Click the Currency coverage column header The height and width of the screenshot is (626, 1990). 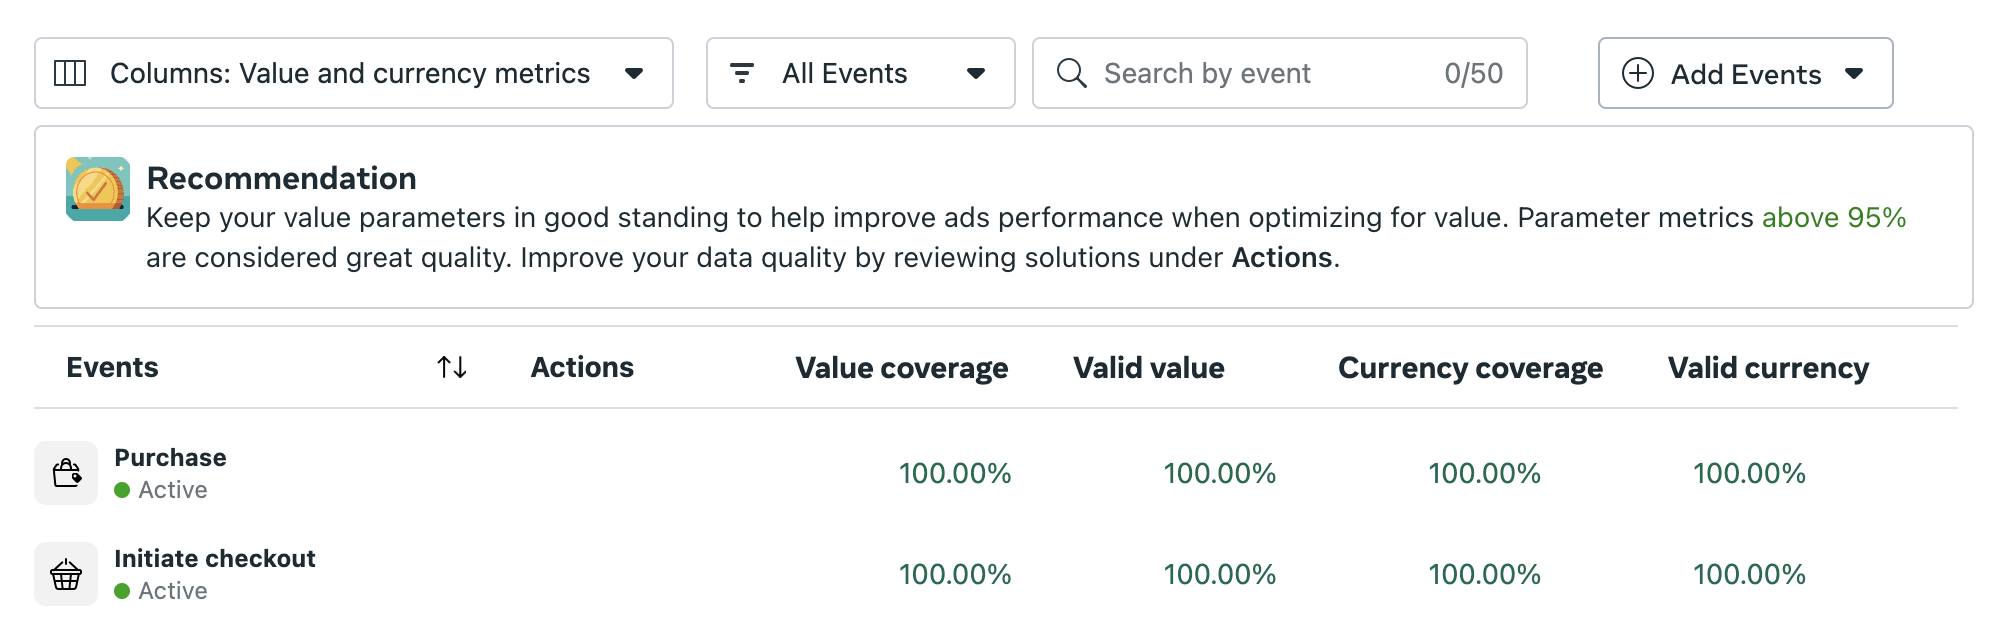(x=1470, y=368)
